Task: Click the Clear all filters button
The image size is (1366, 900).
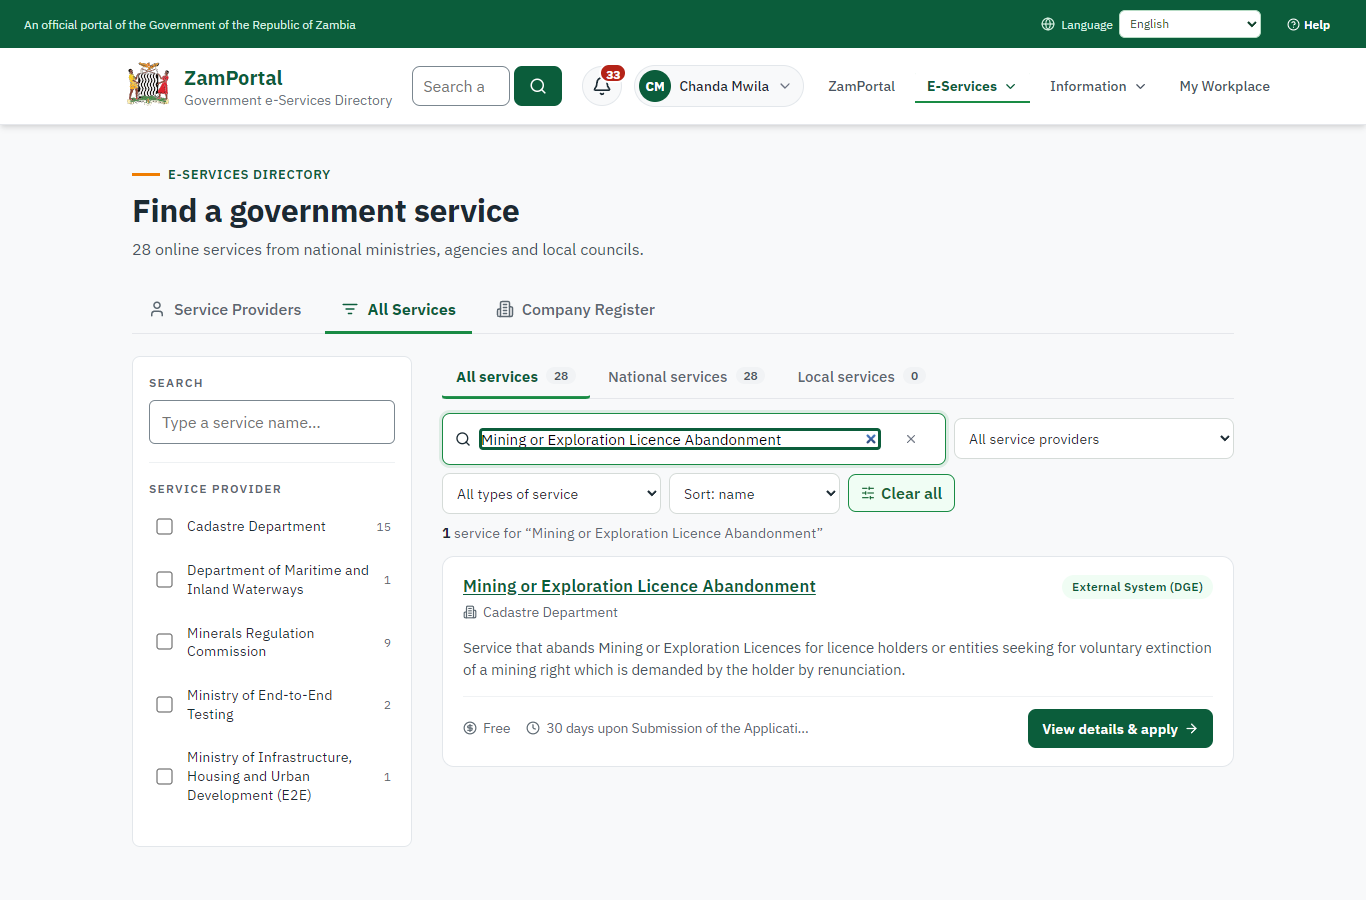Action: 901,493
